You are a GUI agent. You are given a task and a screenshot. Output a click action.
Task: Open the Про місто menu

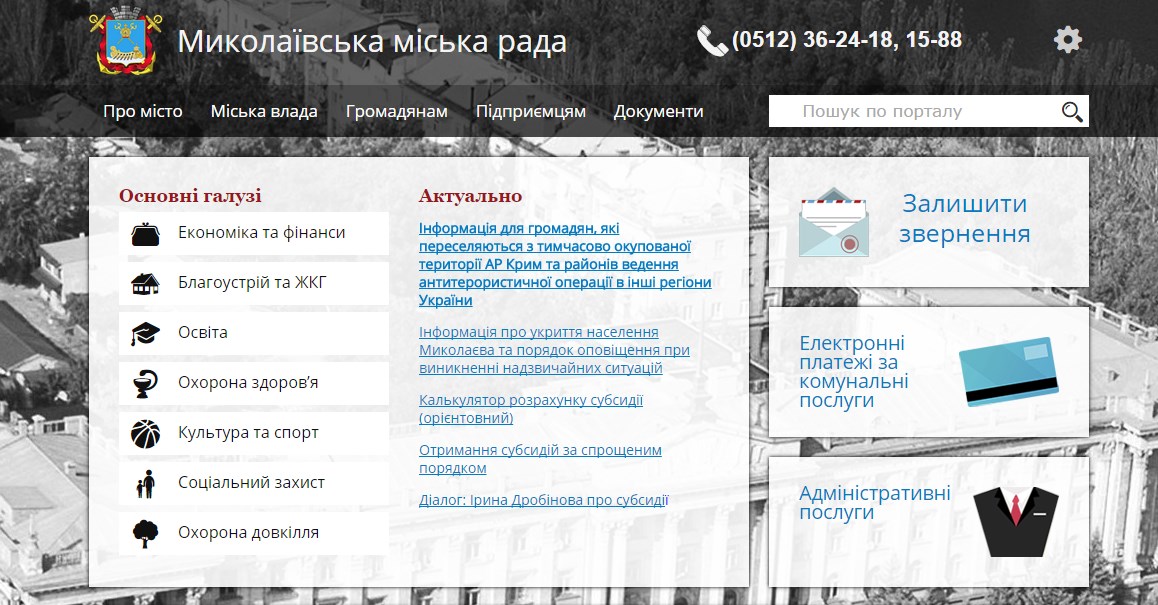(143, 112)
